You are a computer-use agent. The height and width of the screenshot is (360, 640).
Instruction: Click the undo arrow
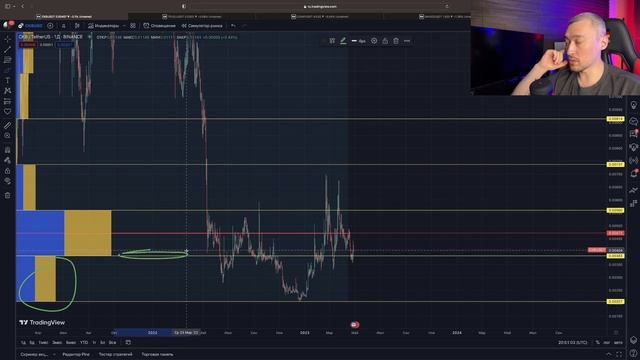[x=233, y=26]
